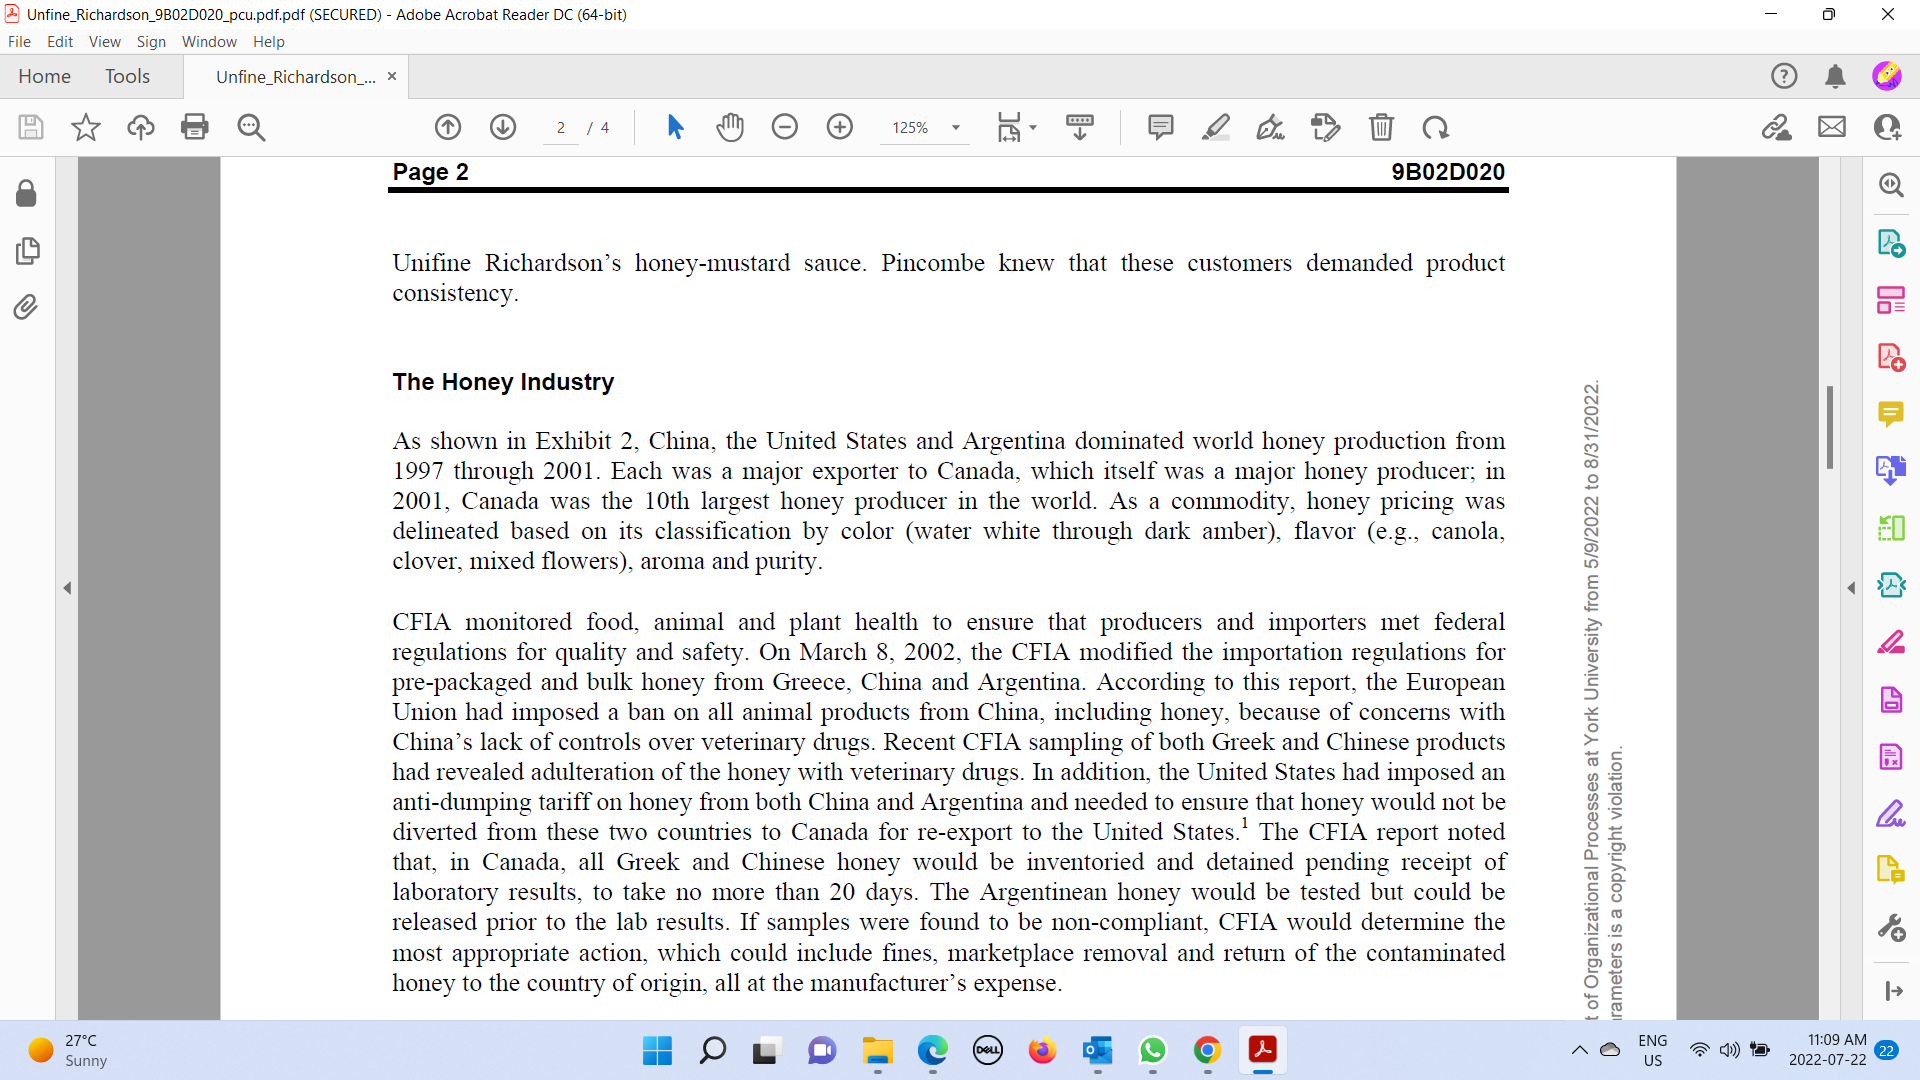Open the Comment tool from the toolbar
The height and width of the screenshot is (1080, 1920).
(x=1160, y=127)
